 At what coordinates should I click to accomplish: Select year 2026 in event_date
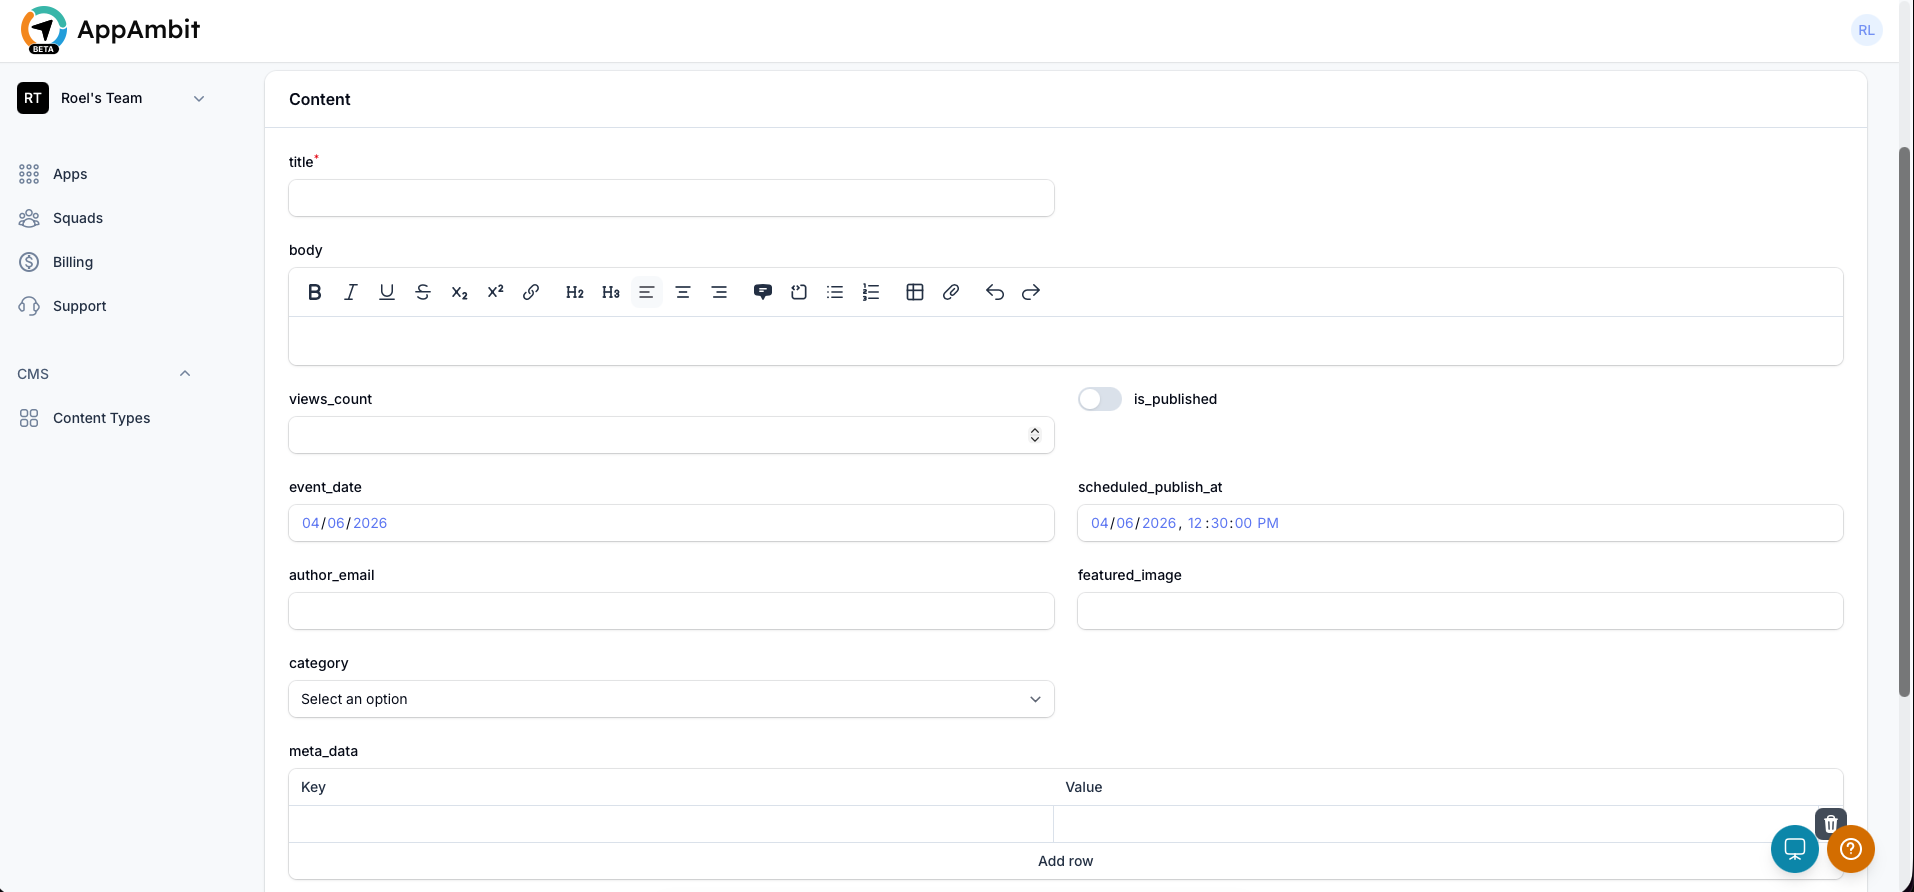click(x=370, y=523)
